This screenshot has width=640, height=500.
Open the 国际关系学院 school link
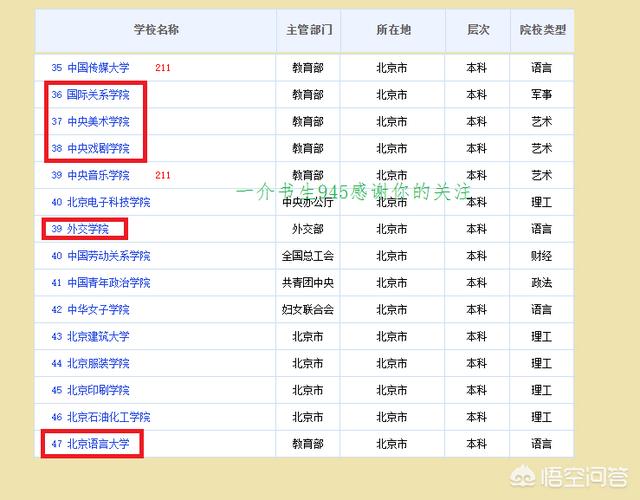click(98, 95)
